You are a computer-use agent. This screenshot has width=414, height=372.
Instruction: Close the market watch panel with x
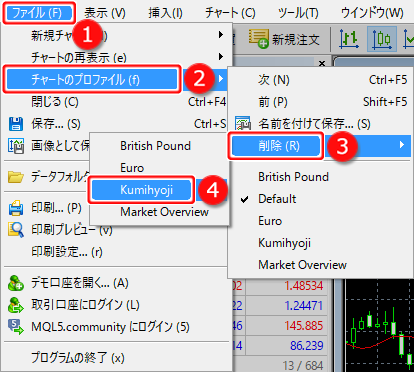tap(322, 63)
